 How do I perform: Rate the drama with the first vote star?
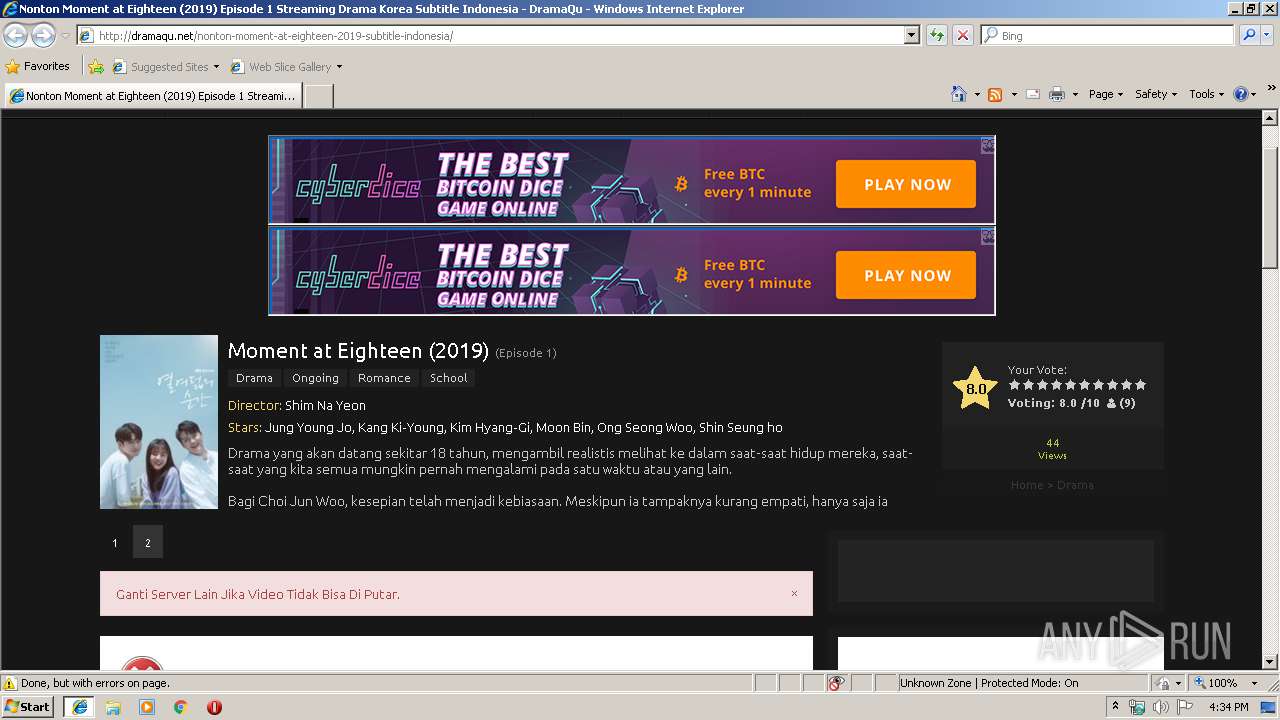tap(1014, 385)
